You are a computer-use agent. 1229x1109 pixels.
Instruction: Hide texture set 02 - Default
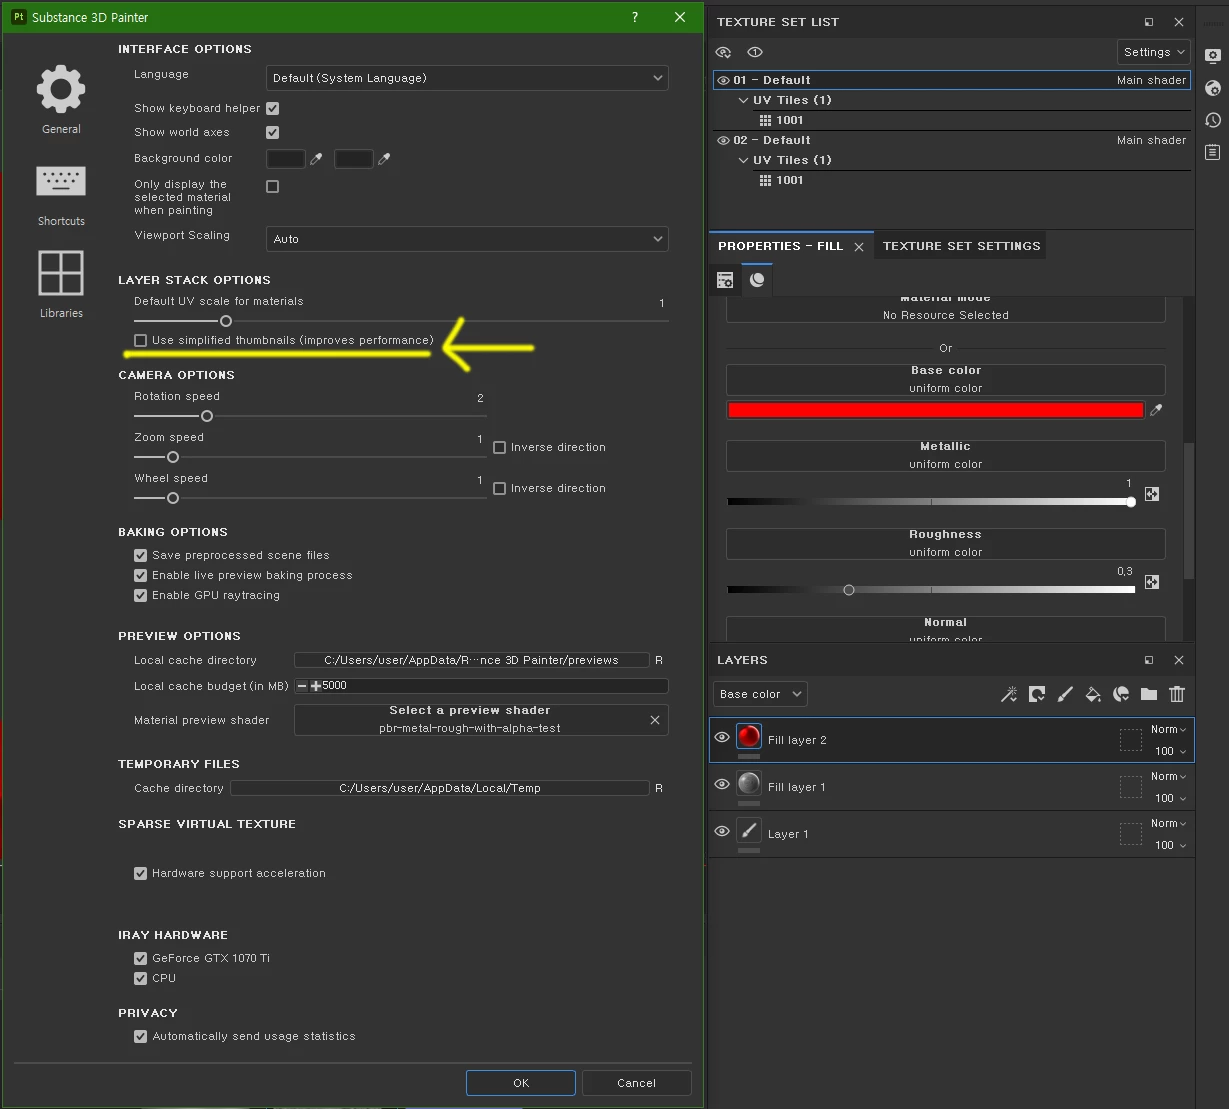[x=724, y=140]
